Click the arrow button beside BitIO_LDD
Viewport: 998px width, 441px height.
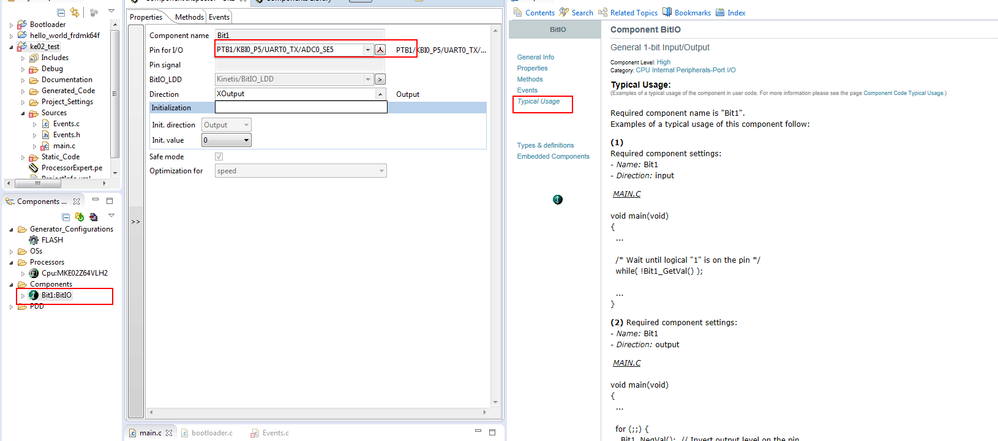click(380, 80)
